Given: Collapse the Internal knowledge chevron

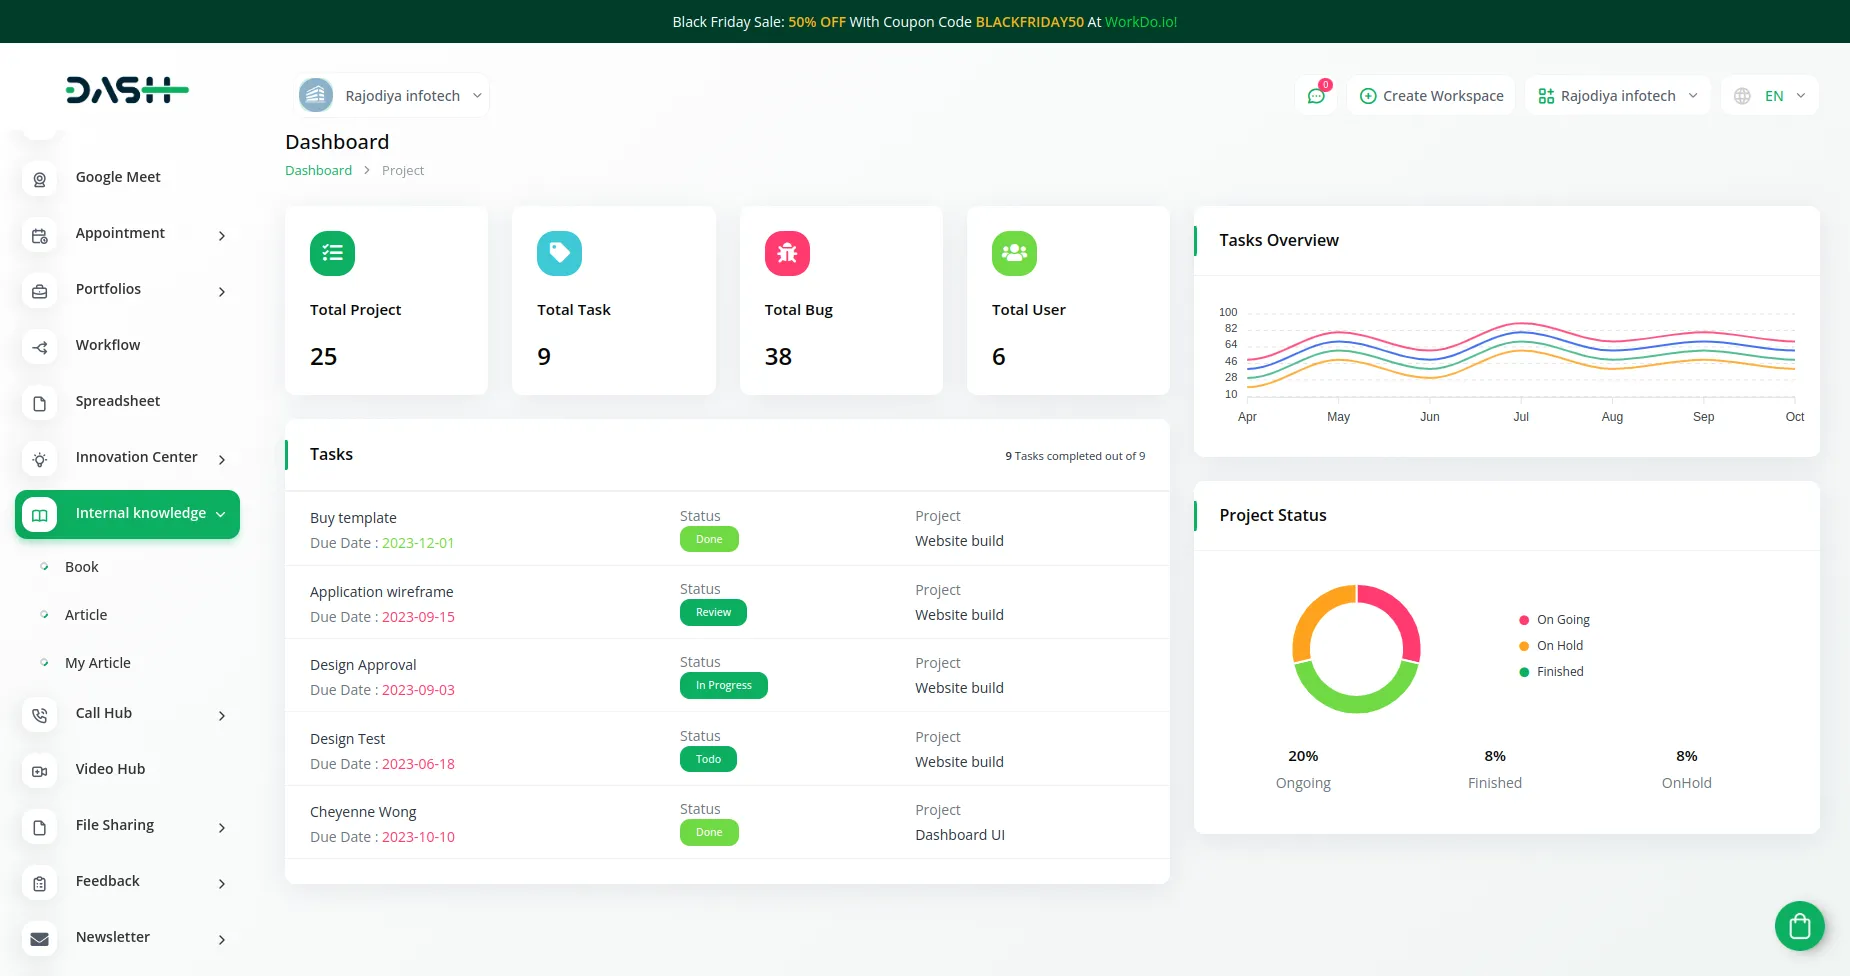Looking at the screenshot, I should point(221,514).
